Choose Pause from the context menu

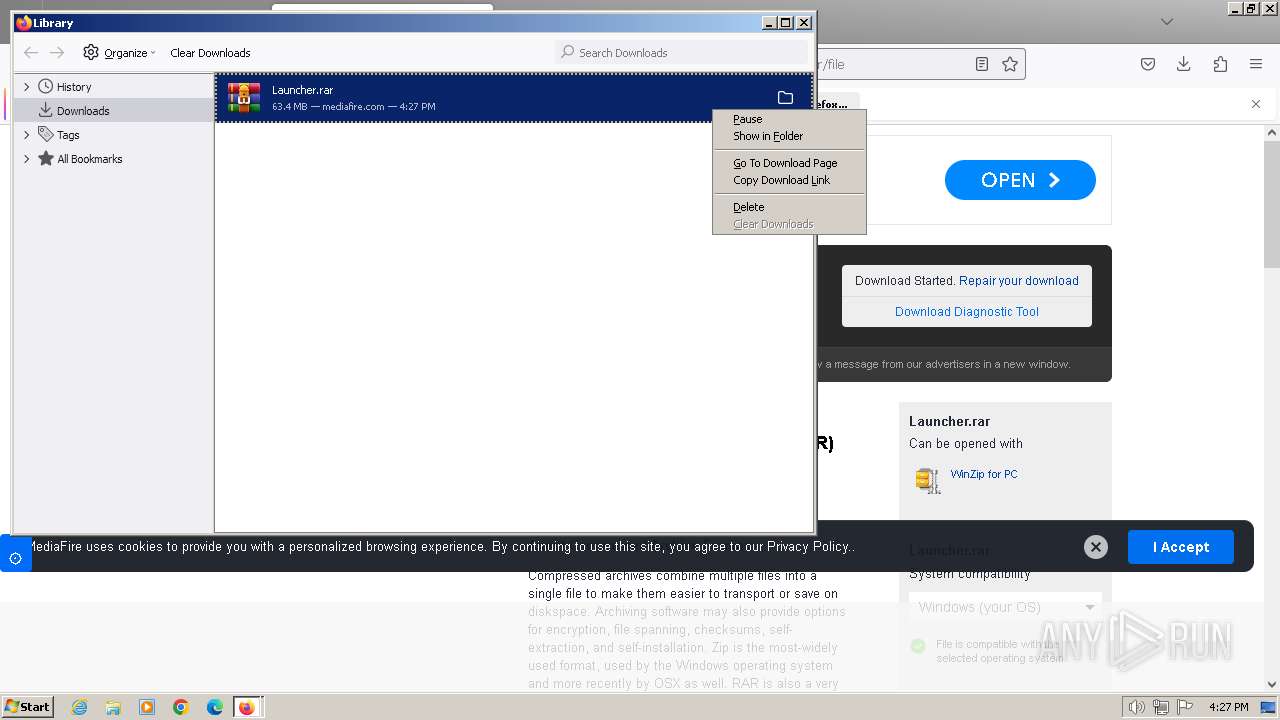coord(789,119)
